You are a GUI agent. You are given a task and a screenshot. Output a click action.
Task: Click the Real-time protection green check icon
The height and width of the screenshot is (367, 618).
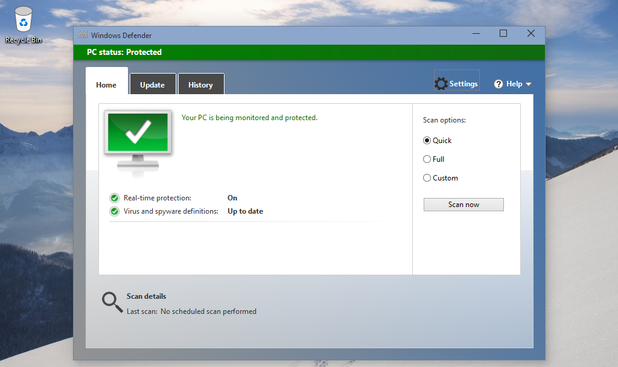pos(114,198)
